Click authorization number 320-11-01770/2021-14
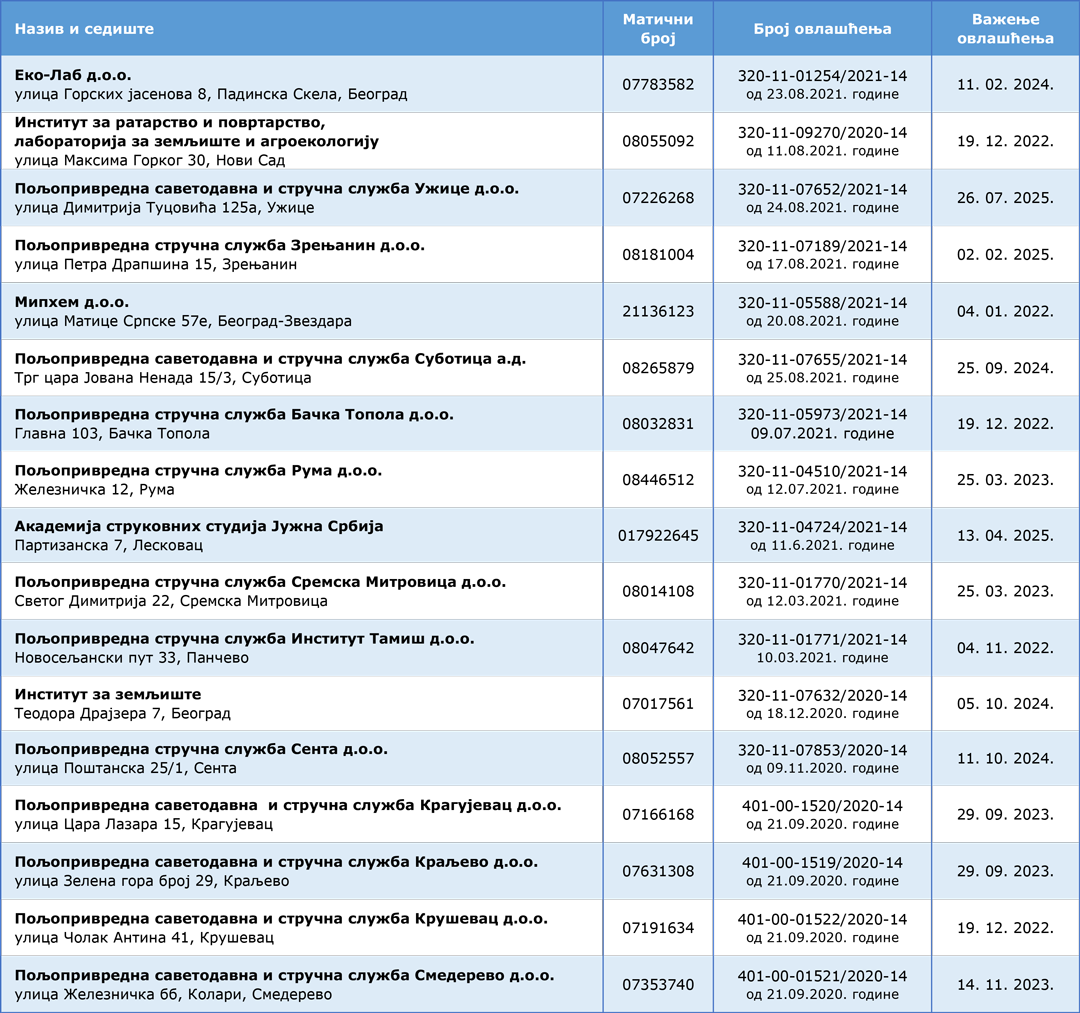Image resolution: width=1080 pixels, height=1013 pixels. coord(822,583)
